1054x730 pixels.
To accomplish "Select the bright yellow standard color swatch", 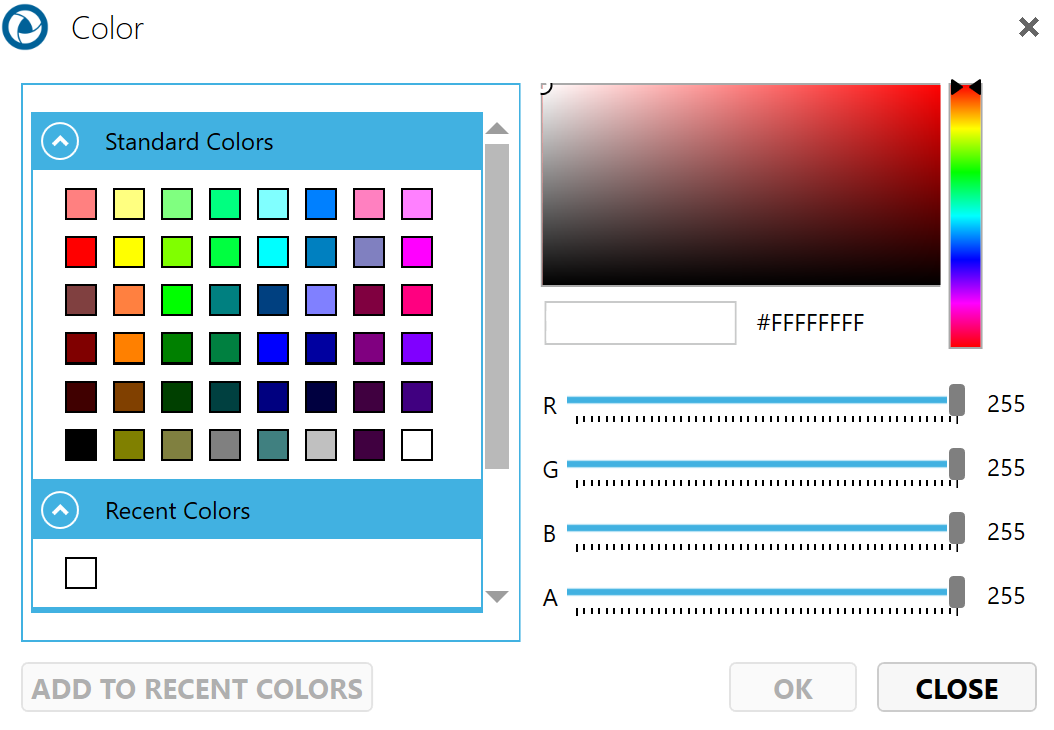I will click(x=129, y=252).
